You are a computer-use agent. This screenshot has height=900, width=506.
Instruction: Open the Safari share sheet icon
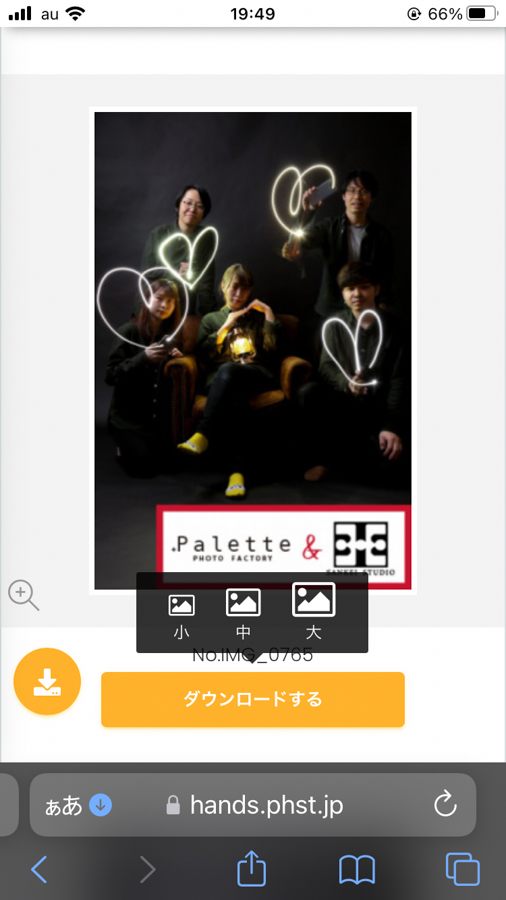[252, 869]
